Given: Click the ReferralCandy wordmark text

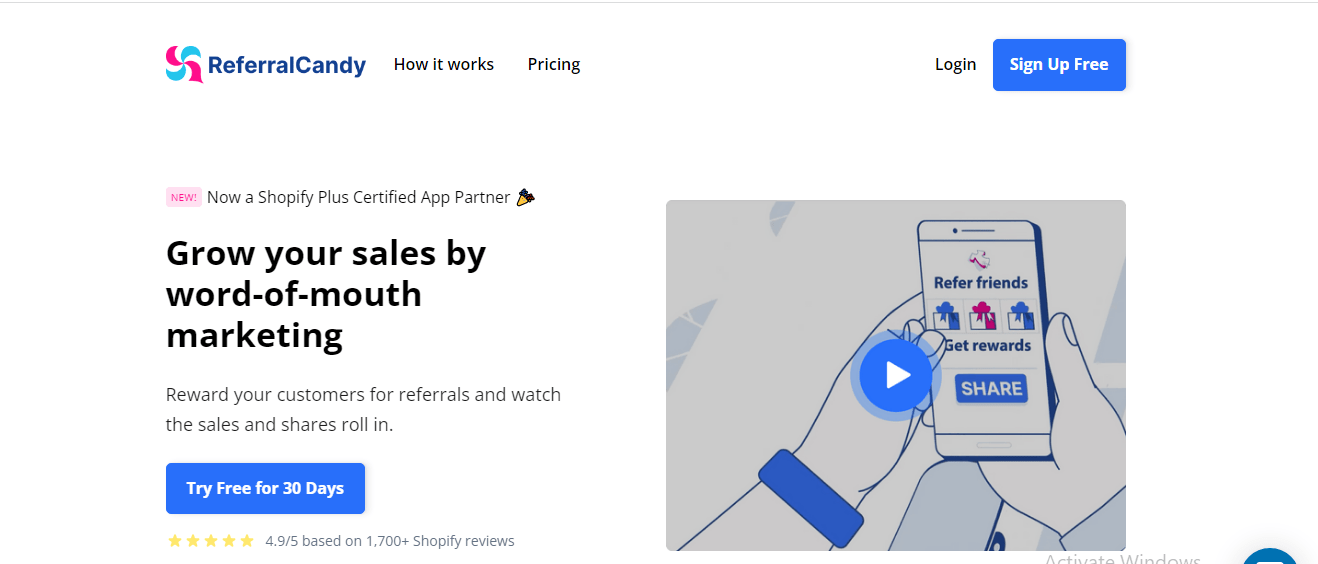Looking at the screenshot, I should pyautogui.click(x=286, y=66).
